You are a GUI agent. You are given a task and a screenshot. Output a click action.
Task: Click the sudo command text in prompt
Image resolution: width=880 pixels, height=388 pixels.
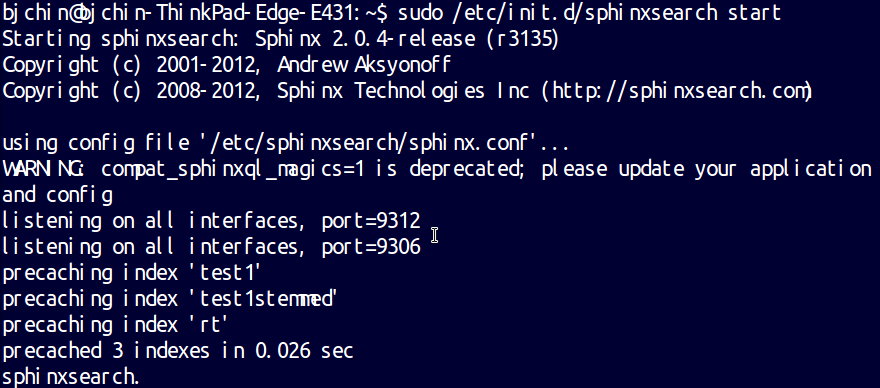[589, 13]
